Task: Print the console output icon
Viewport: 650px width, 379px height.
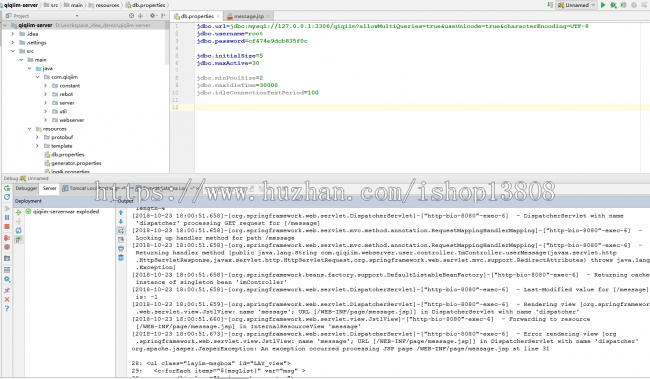Action: (121, 249)
